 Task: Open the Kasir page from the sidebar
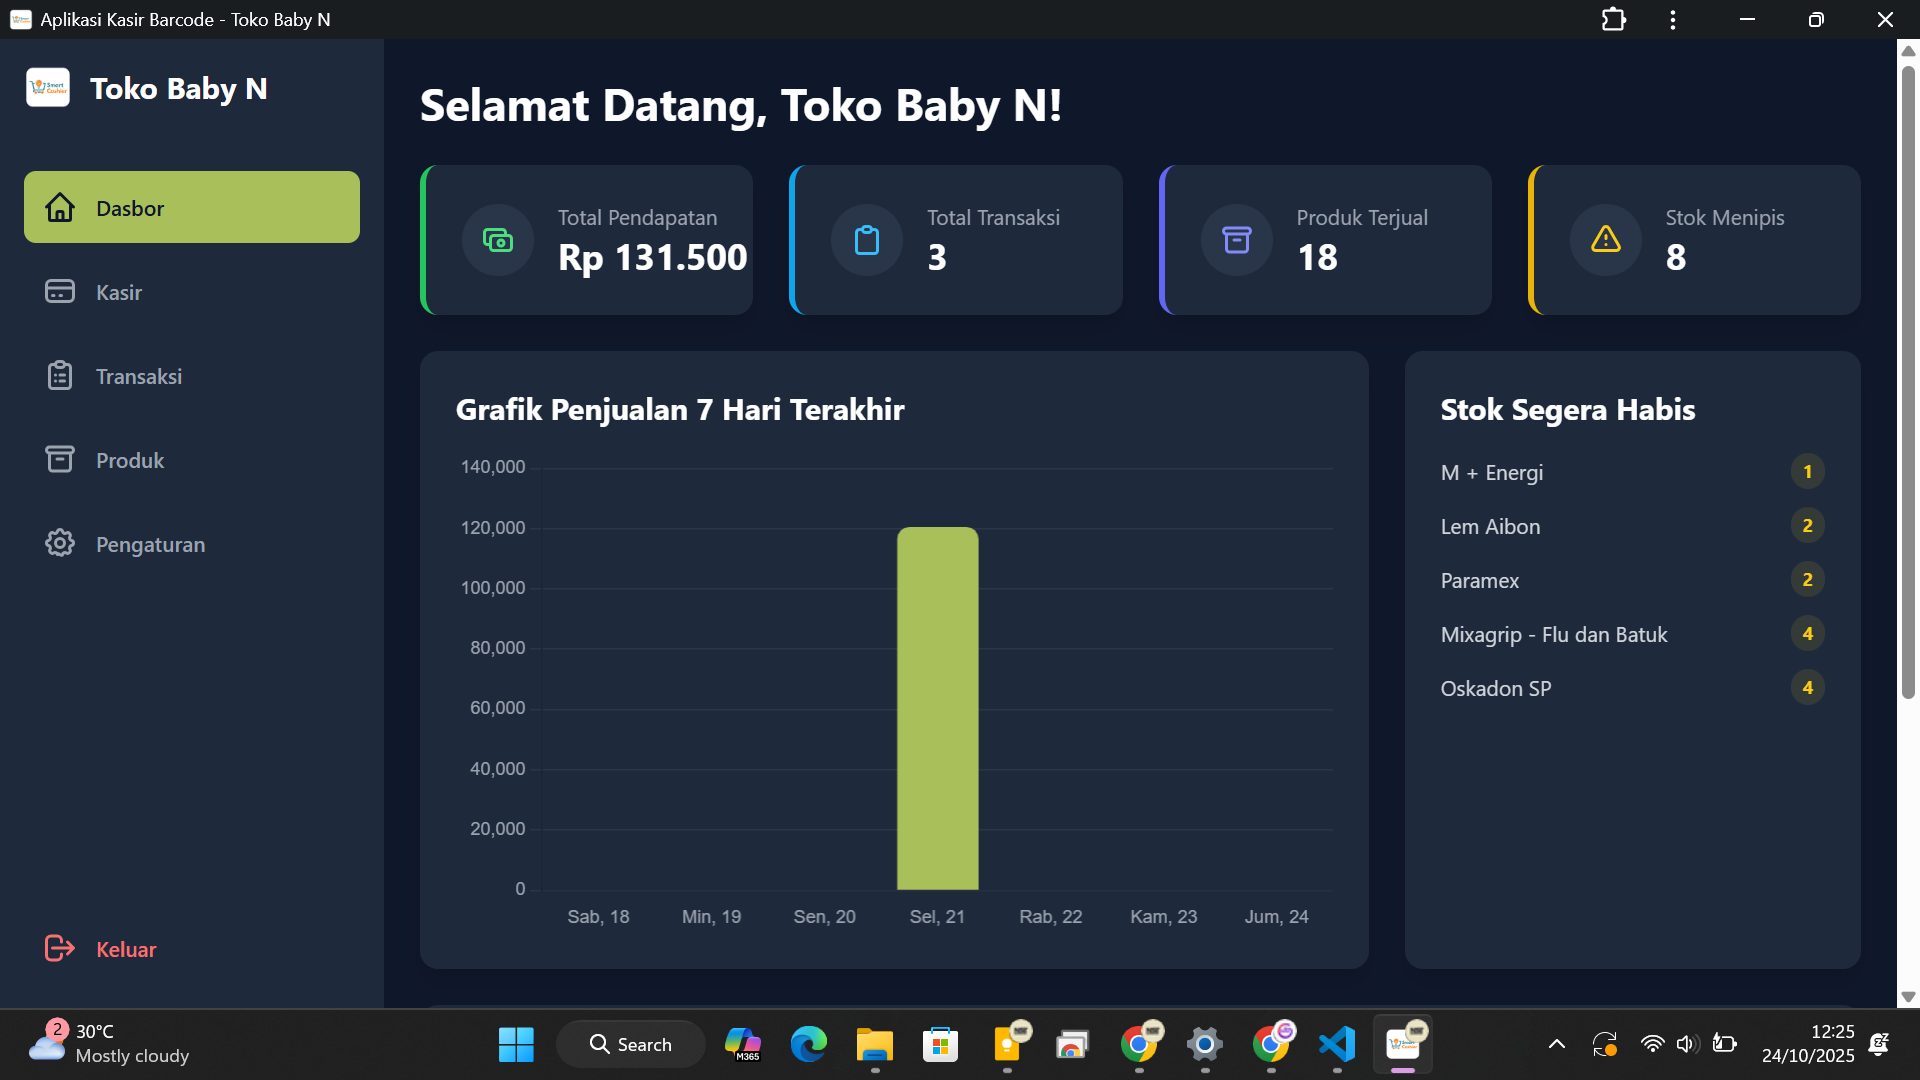[119, 292]
